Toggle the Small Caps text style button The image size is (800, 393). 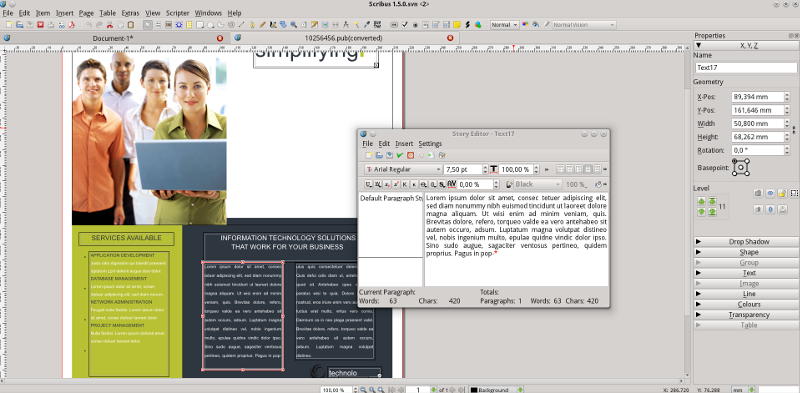[x=414, y=184]
